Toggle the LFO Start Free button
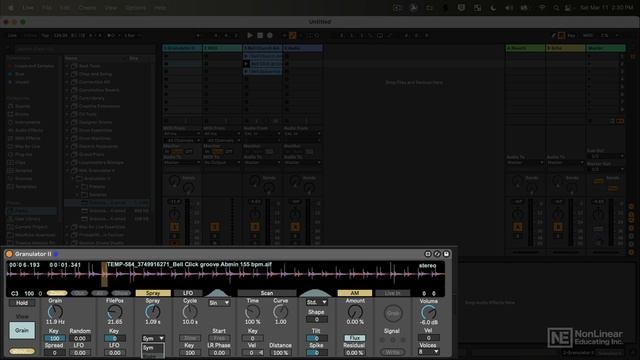 click(219, 338)
